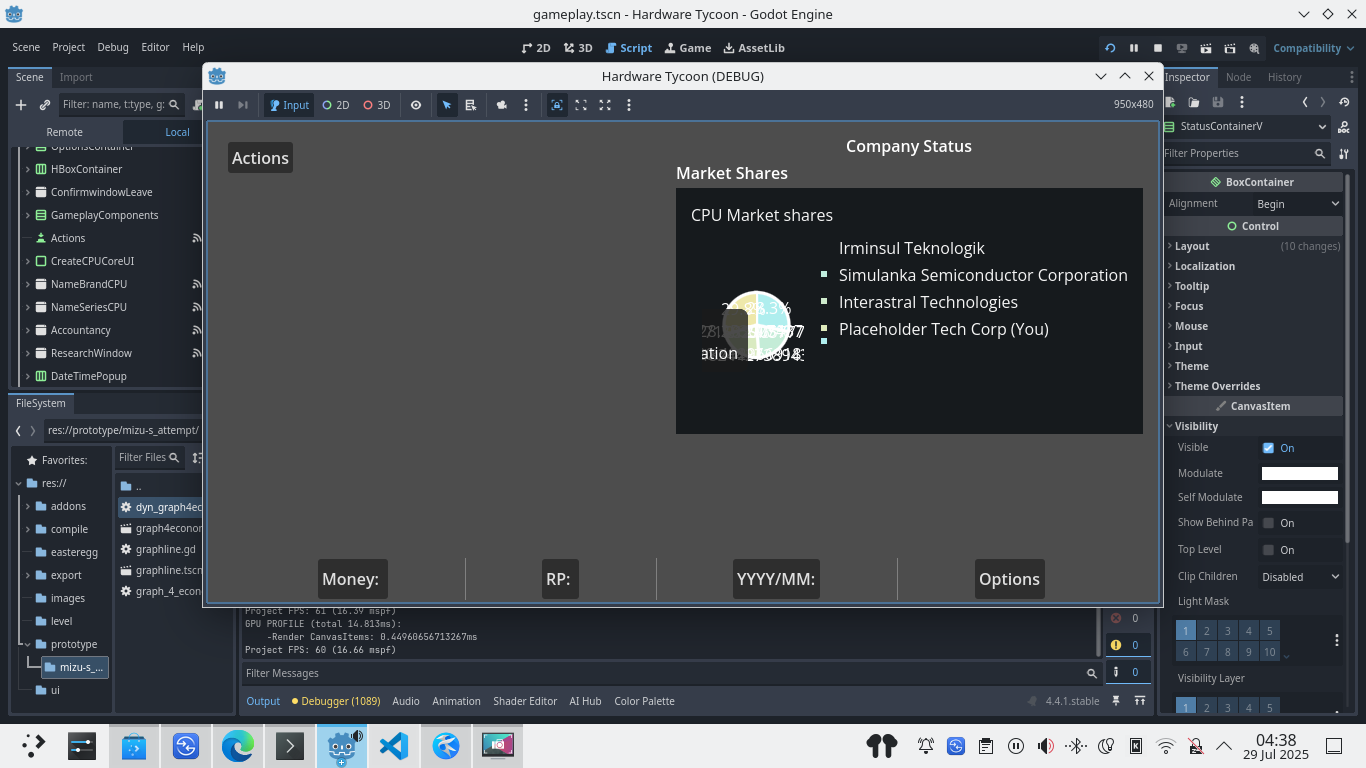Expand the export folder in FileSystem
Image resolution: width=1366 pixels, height=768 pixels.
click(28, 575)
